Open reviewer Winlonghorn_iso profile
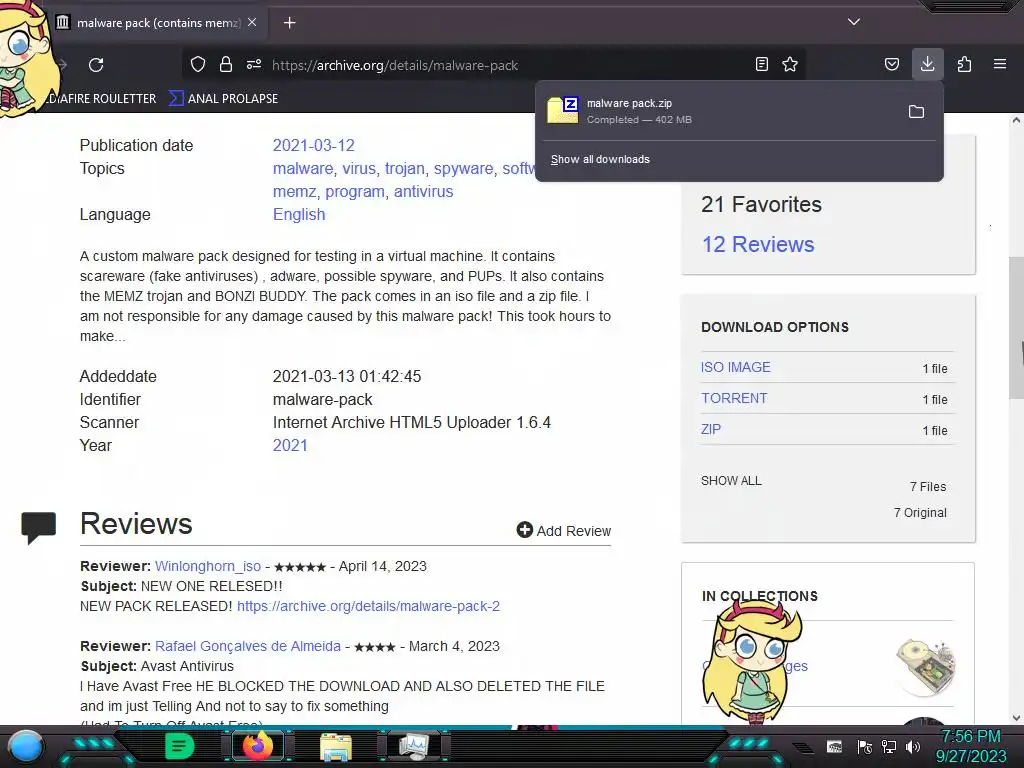Screen dimensions: 1024x768 click(x=208, y=566)
